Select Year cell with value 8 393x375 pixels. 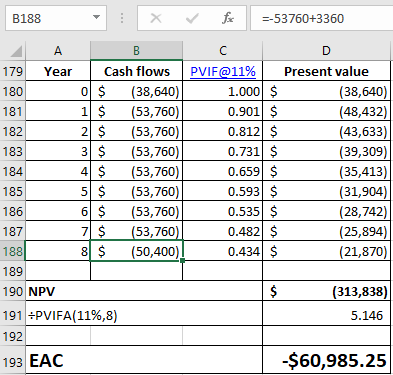(58, 251)
